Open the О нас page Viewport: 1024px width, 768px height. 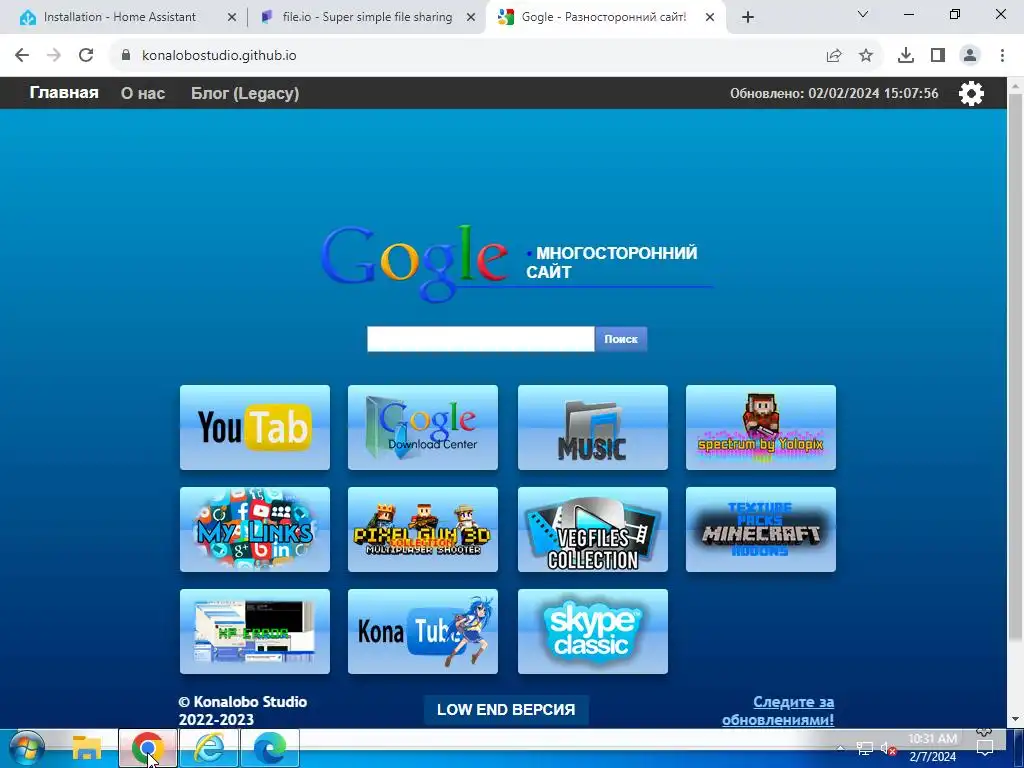click(143, 93)
